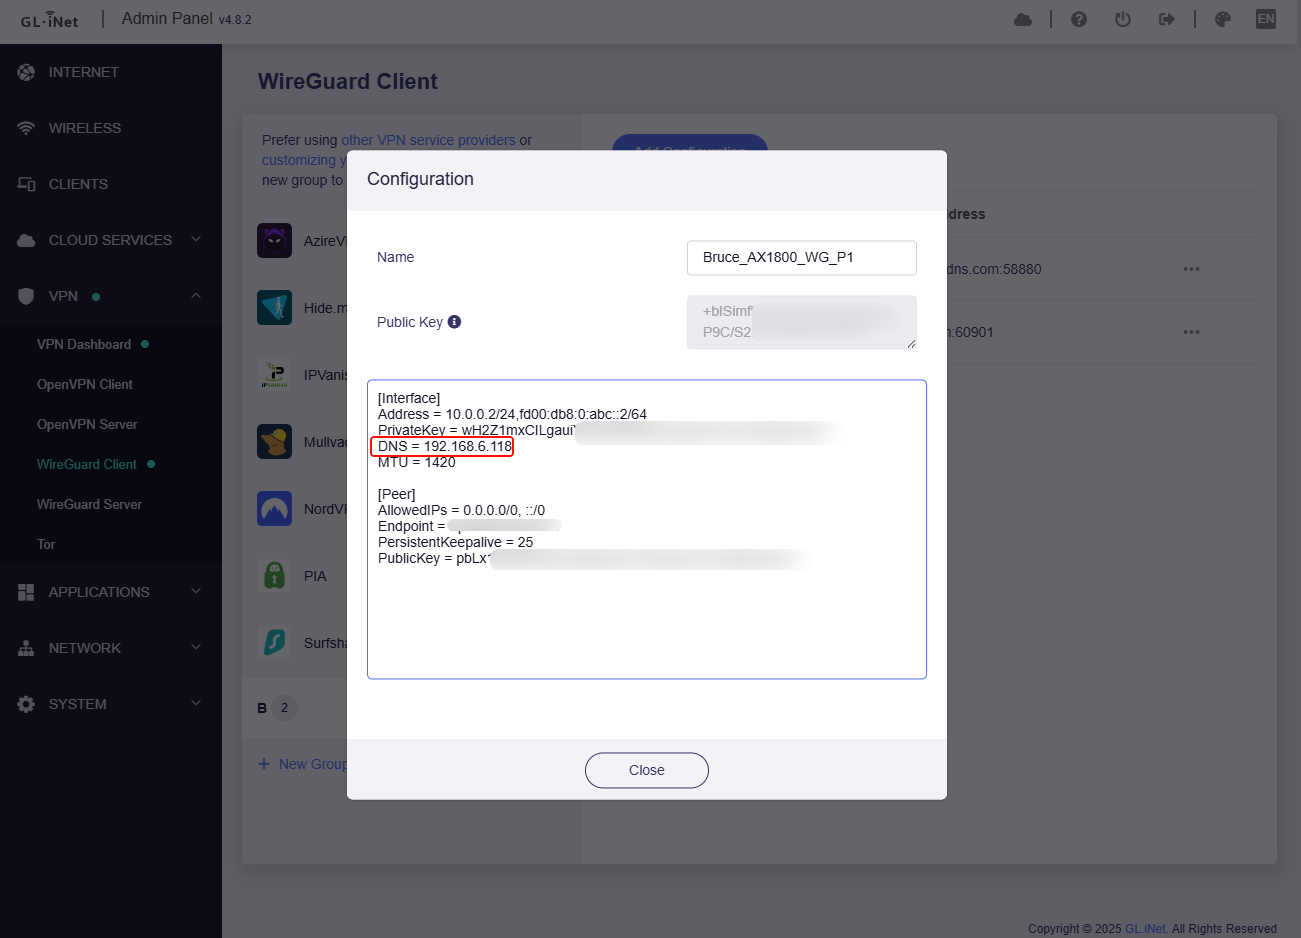This screenshot has height=938, width=1301.
Task: Click the EN language selector
Action: (1266, 19)
